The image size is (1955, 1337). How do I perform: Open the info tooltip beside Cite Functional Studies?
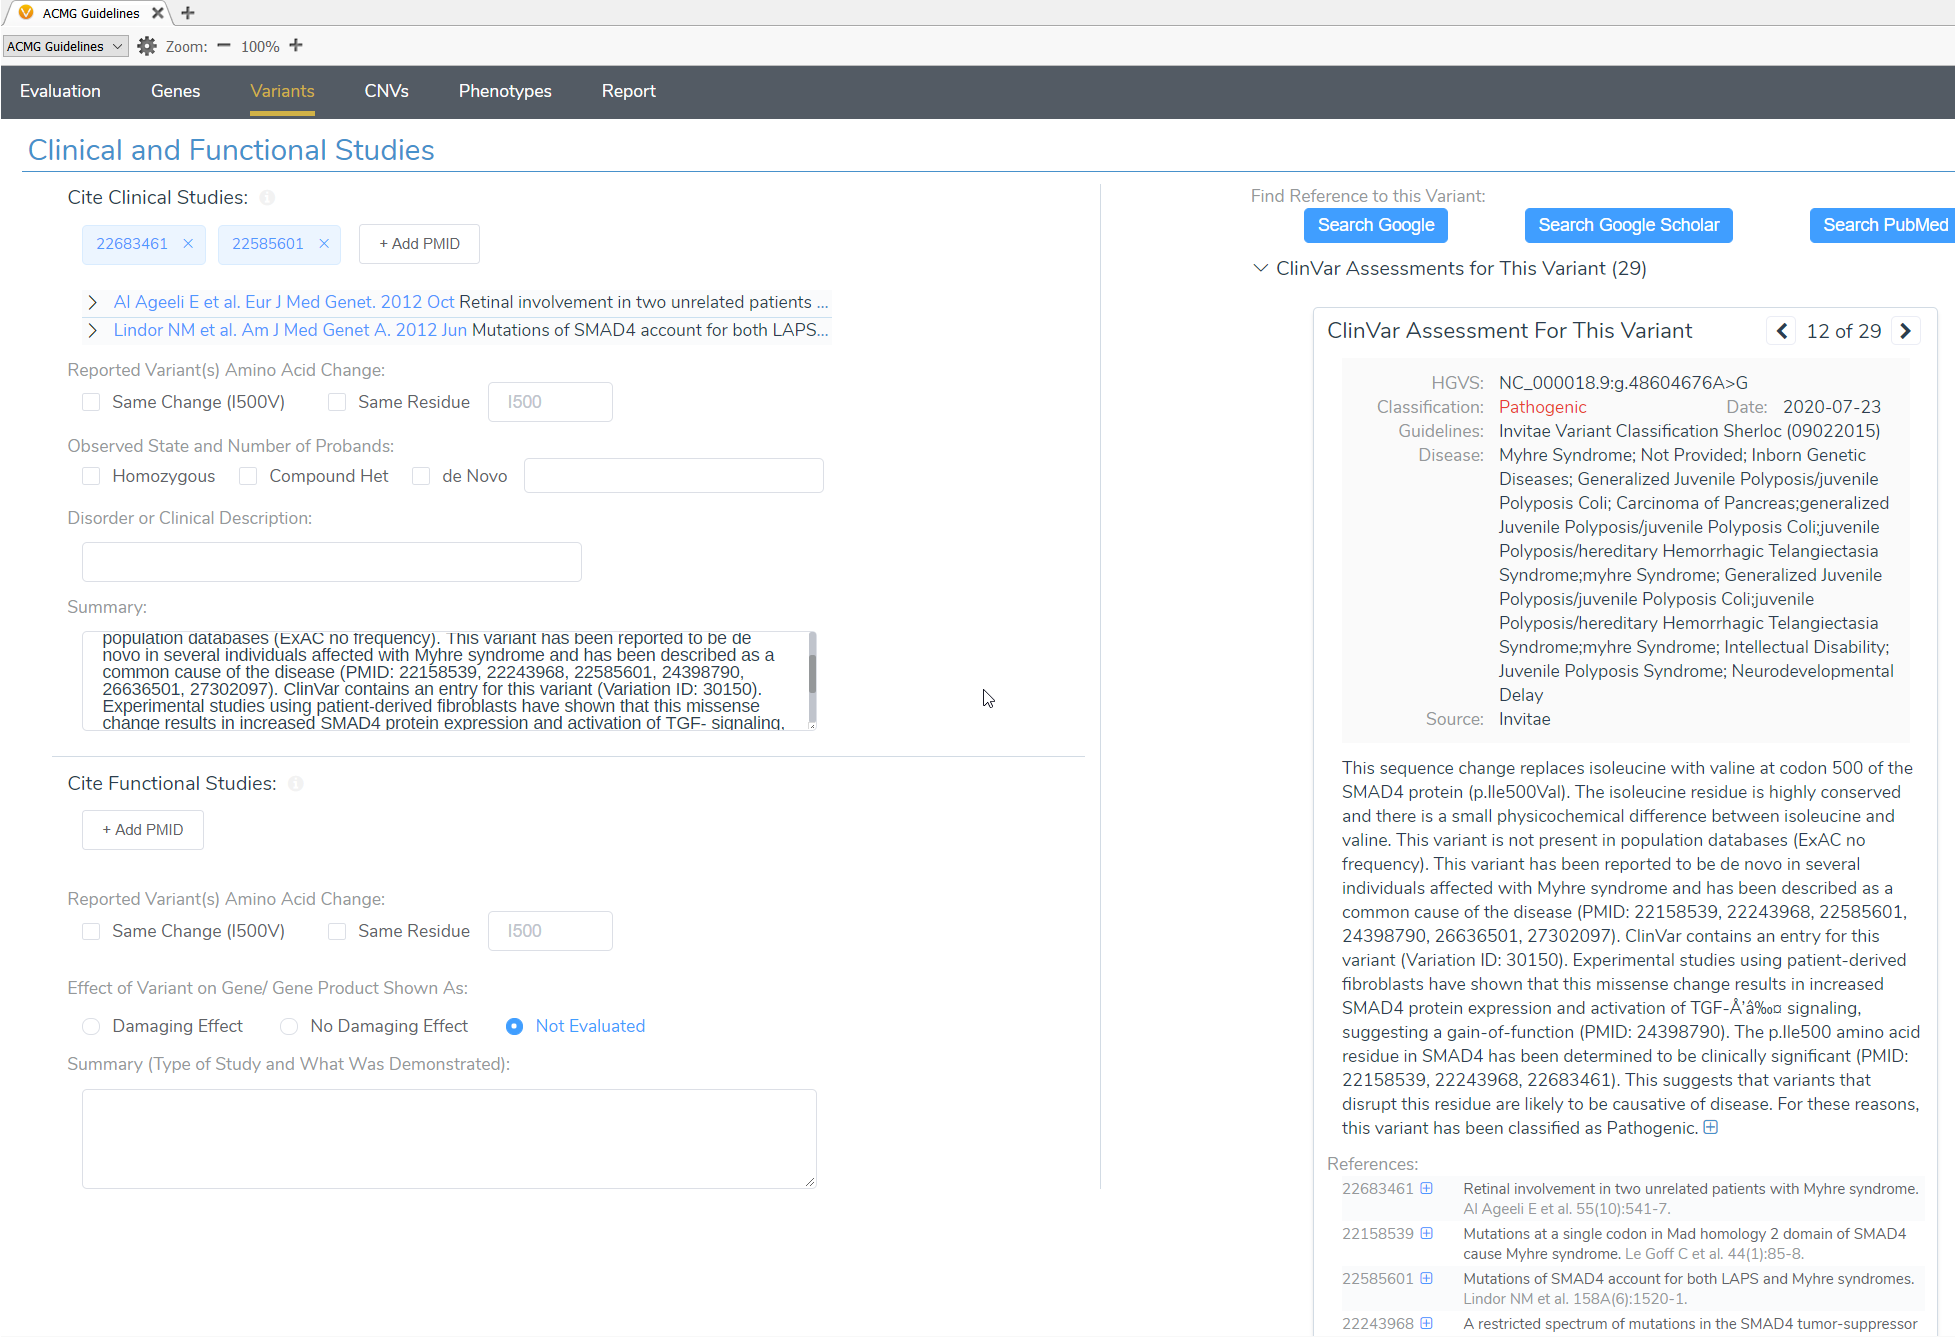pos(296,784)
